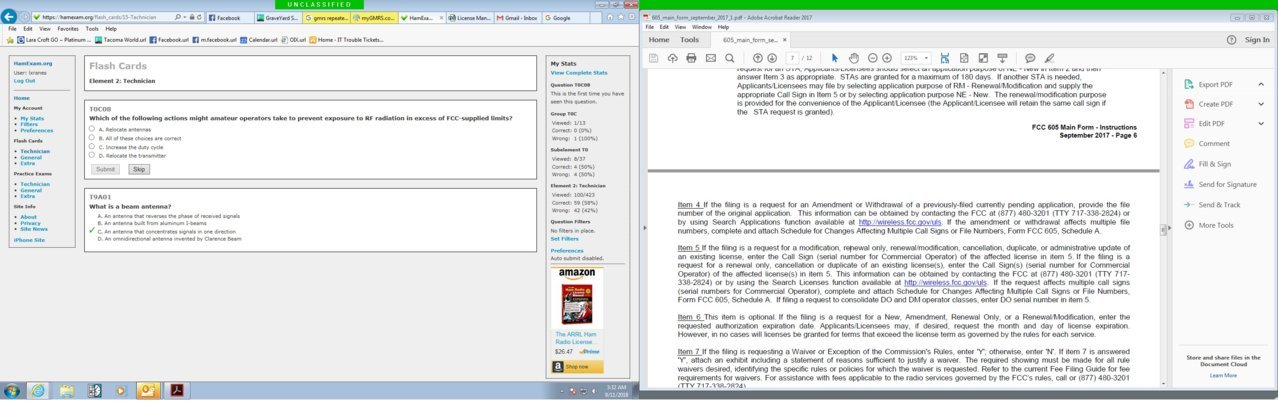Open the Acrobat help question mark icon
This screenshot has width=1278, height=403.
click(1231, 40)
